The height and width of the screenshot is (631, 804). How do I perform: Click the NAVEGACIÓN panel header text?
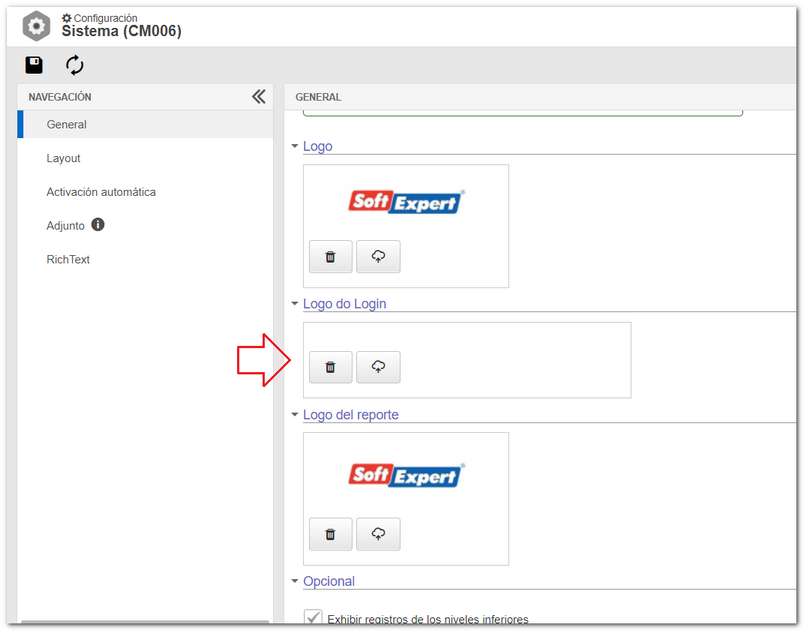[x=60, y=97]
